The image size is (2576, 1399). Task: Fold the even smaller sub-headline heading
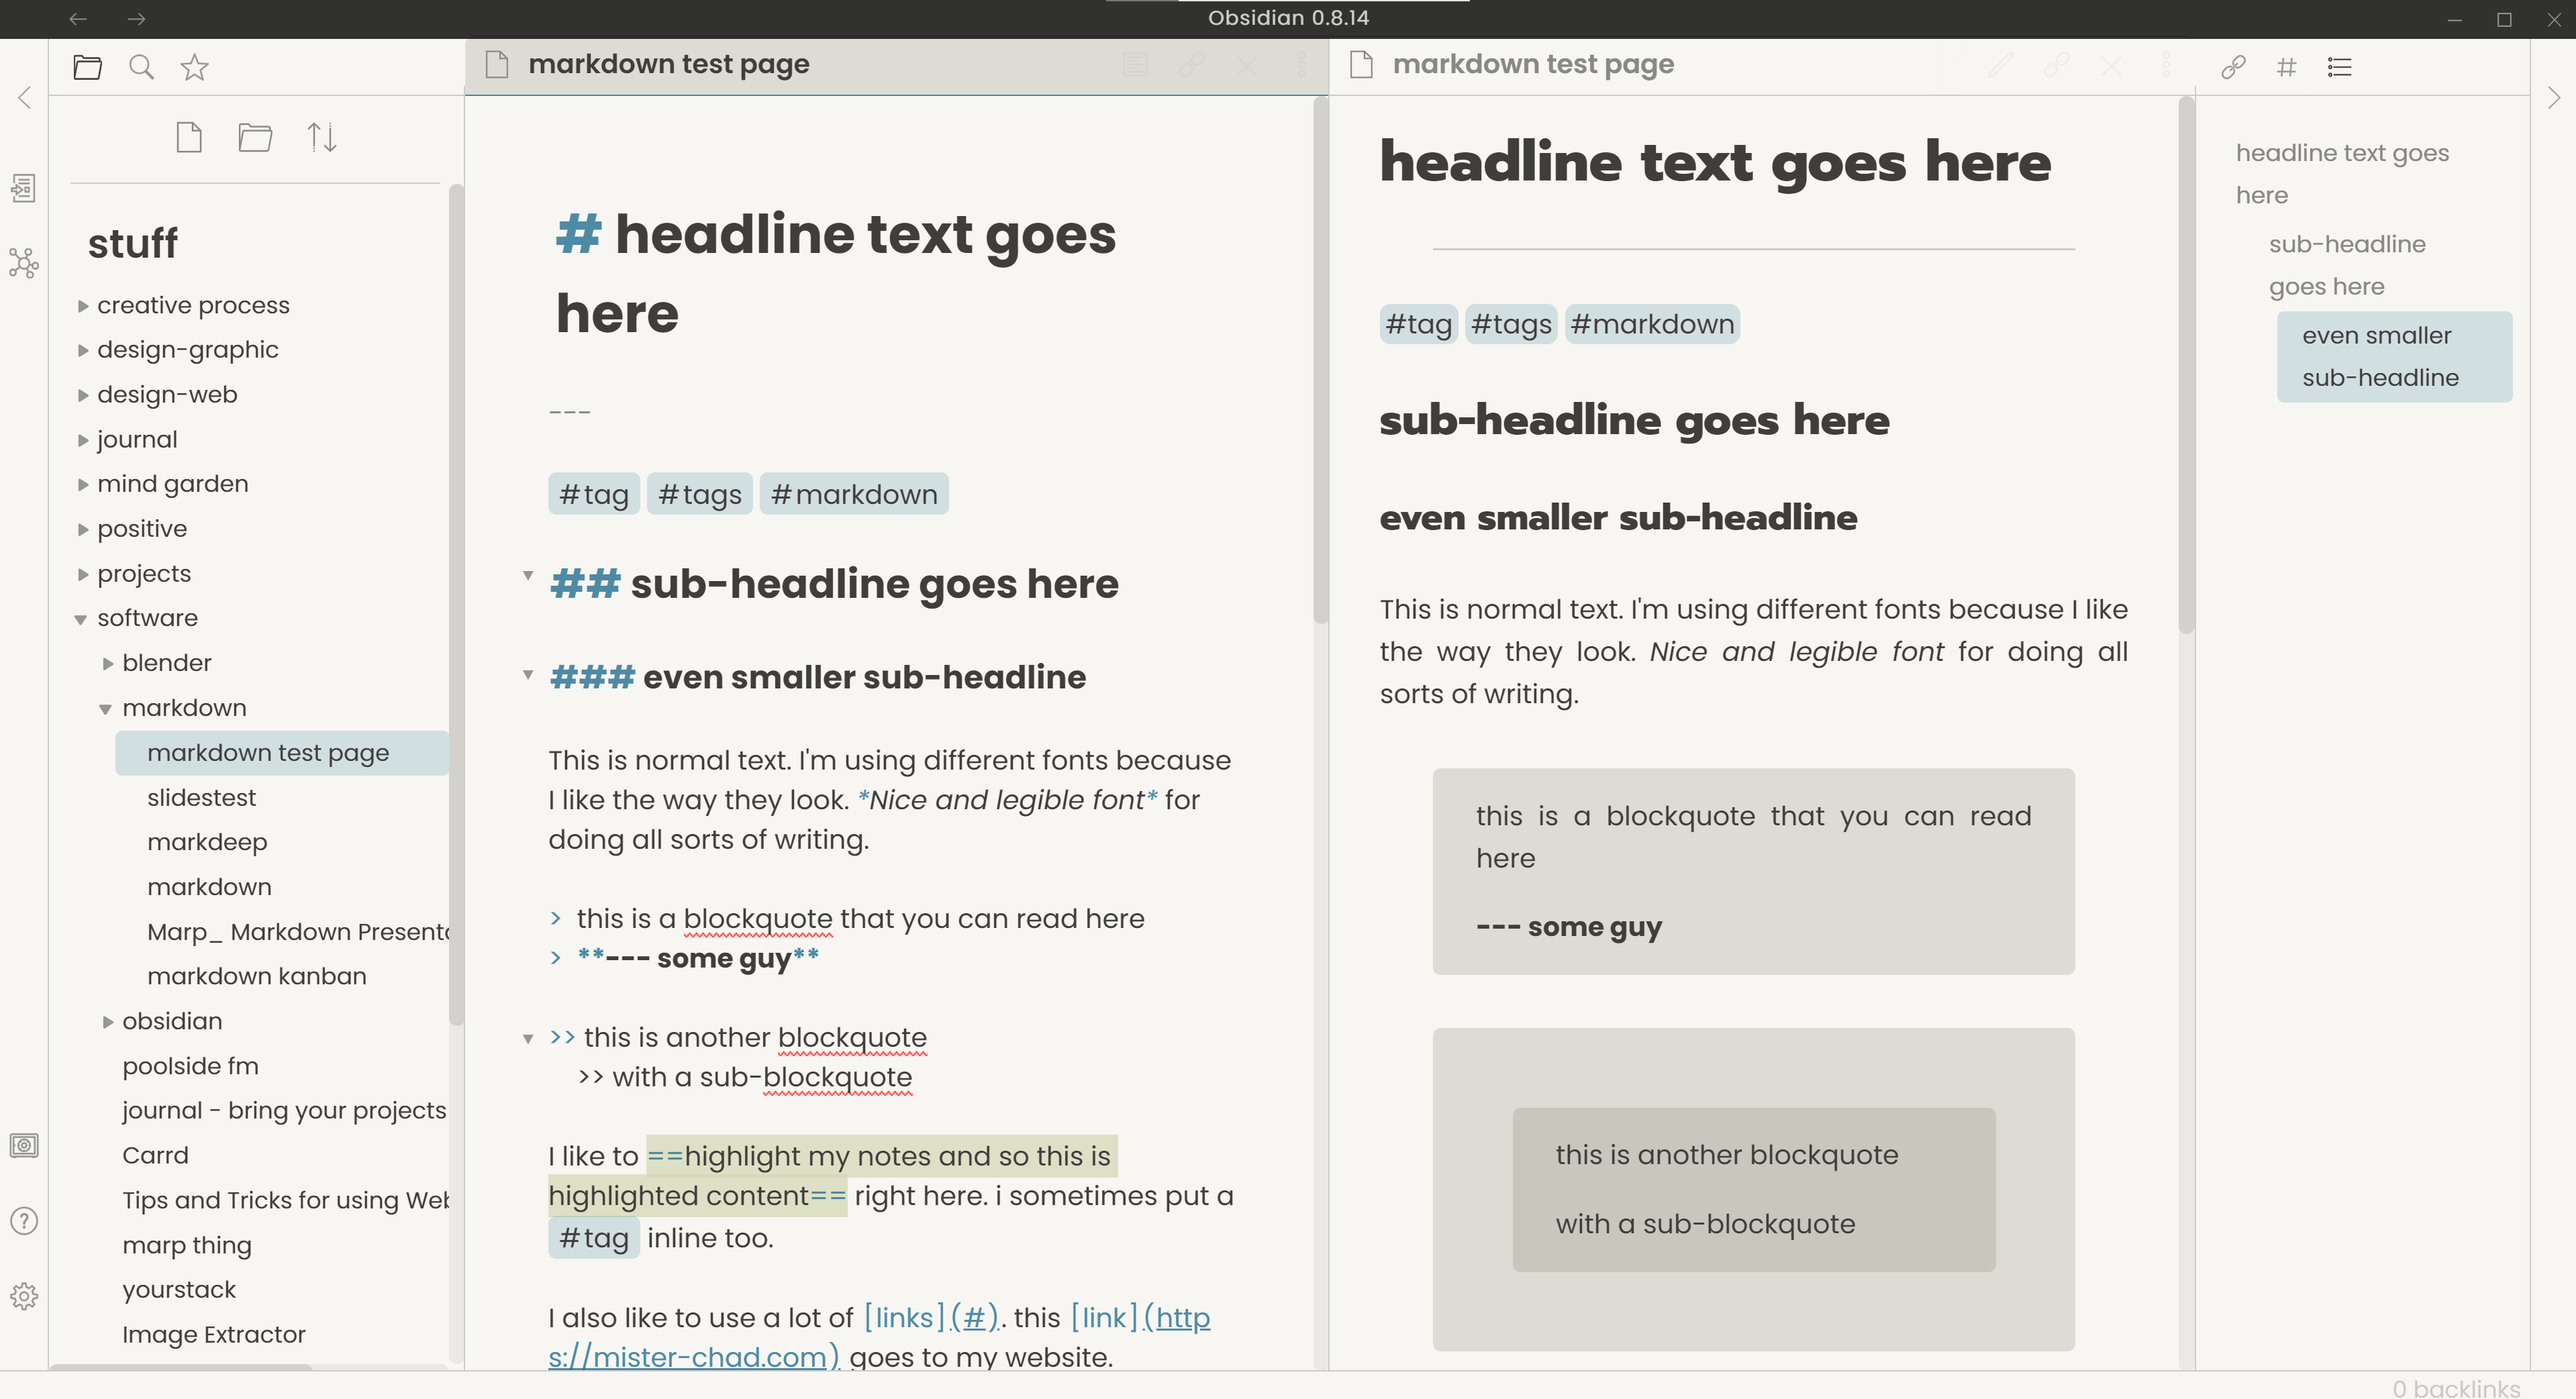point(528,675)
